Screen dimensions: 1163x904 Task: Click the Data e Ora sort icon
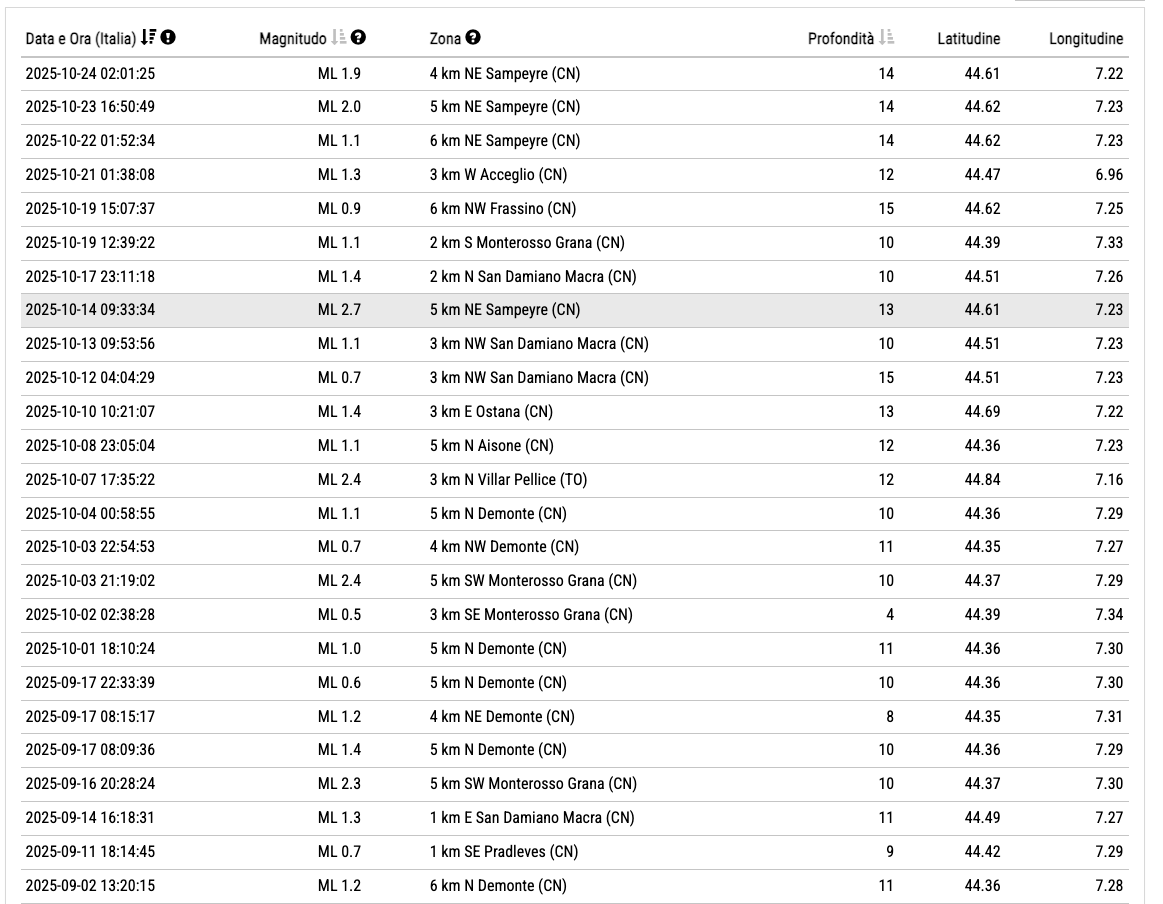coord(149,38)
